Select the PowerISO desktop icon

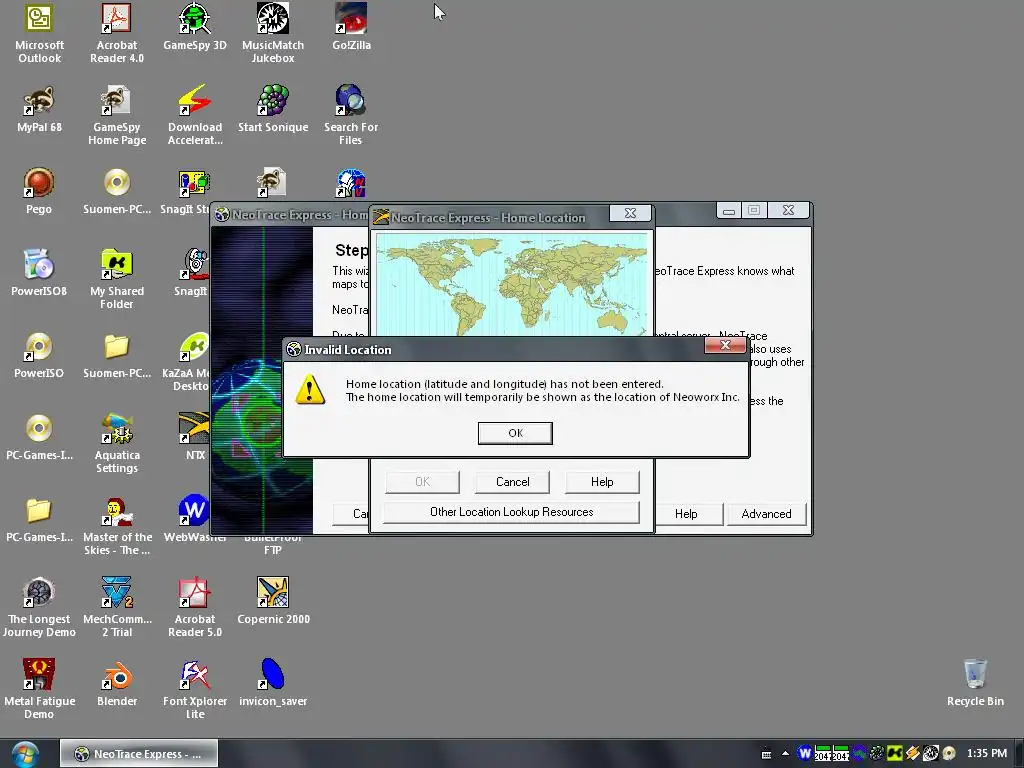[x=39, y=355]
